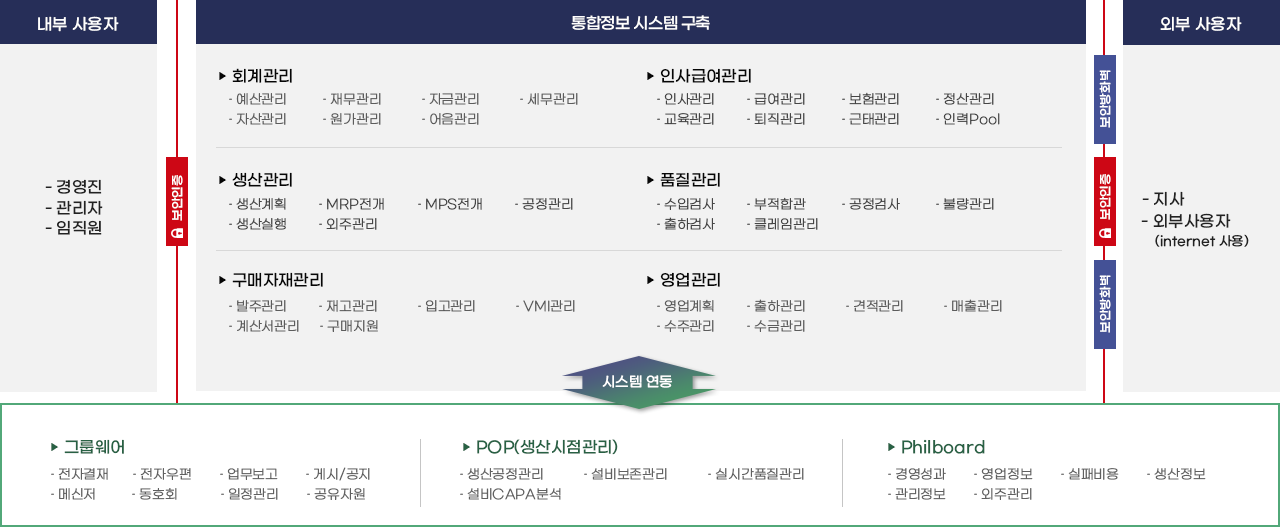Click the lock icon on the left 보안인증 badge
The height and width of the screenshot is (527, 1280).
[177, 233]
